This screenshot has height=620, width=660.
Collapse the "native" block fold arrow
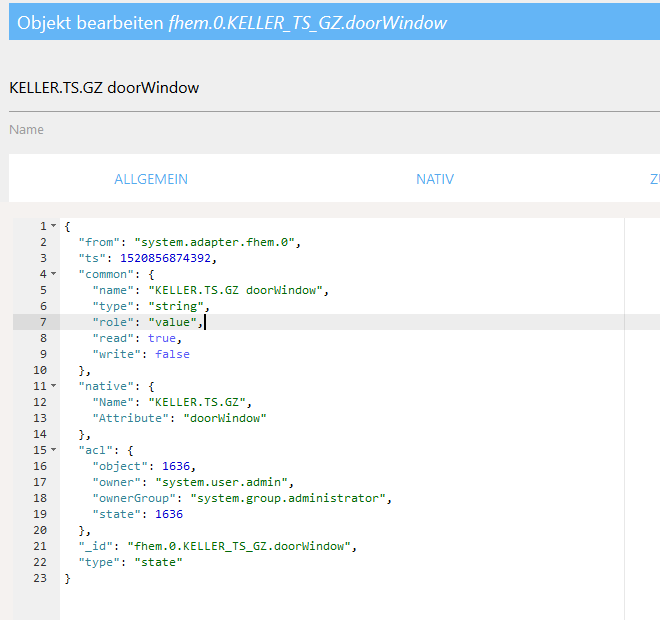point(53,386)
